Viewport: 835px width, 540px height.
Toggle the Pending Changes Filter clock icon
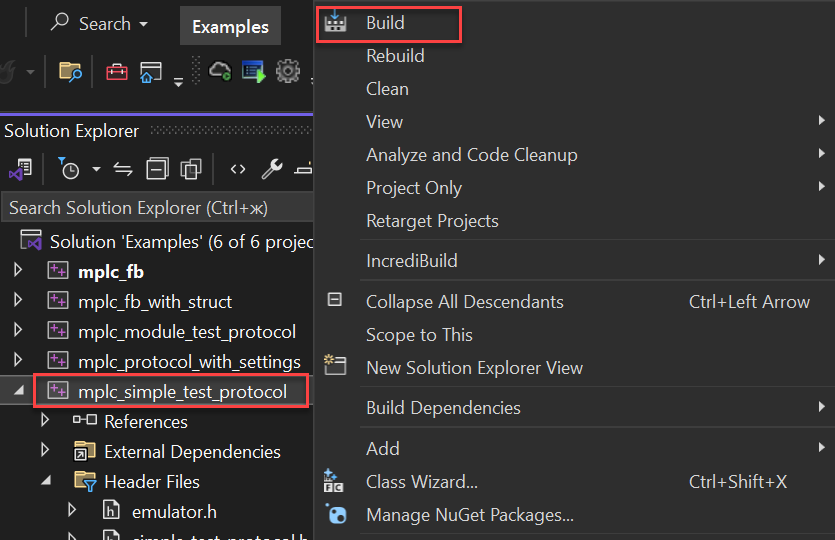pos(69,169)
